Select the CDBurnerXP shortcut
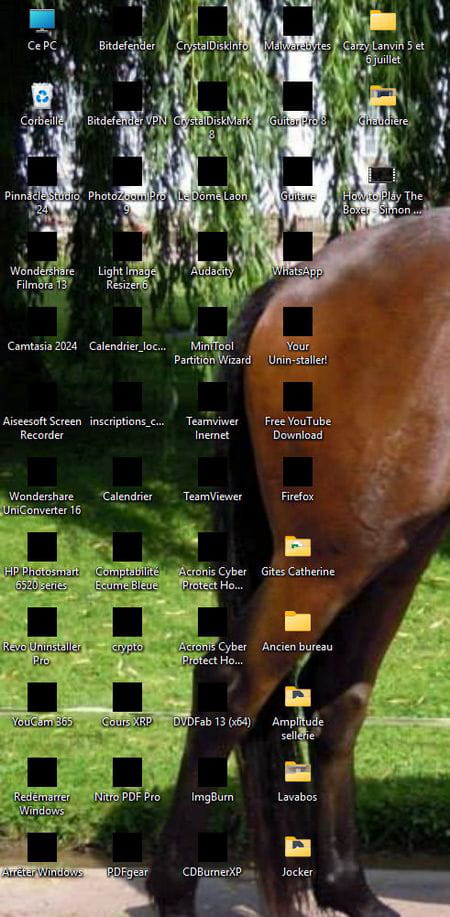Image resolution: width=450 pixels, height=917 pixels. (212, 847)
